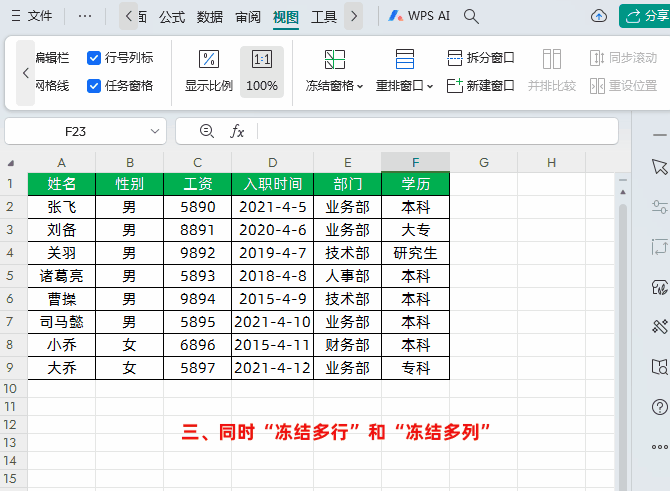Click the split handle above scrollbar

[x=623, y=180]
